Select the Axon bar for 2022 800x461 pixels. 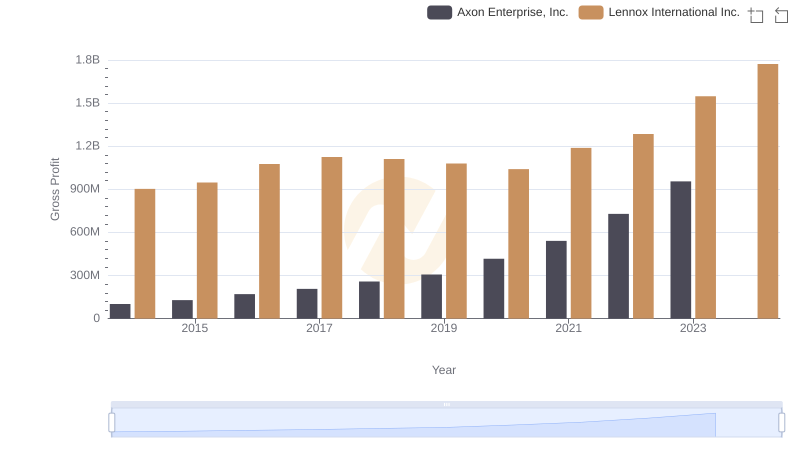click(x=618, y=266)
